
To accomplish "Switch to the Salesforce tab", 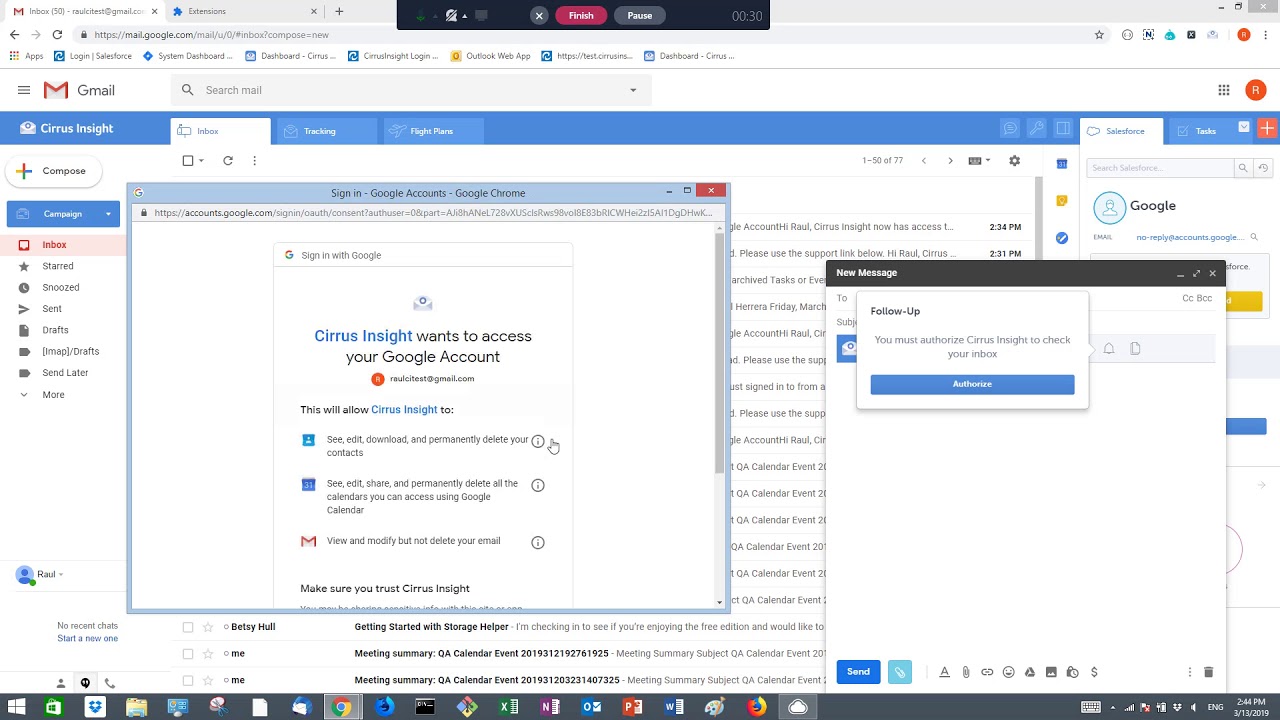I will [x=1122, y=131].
